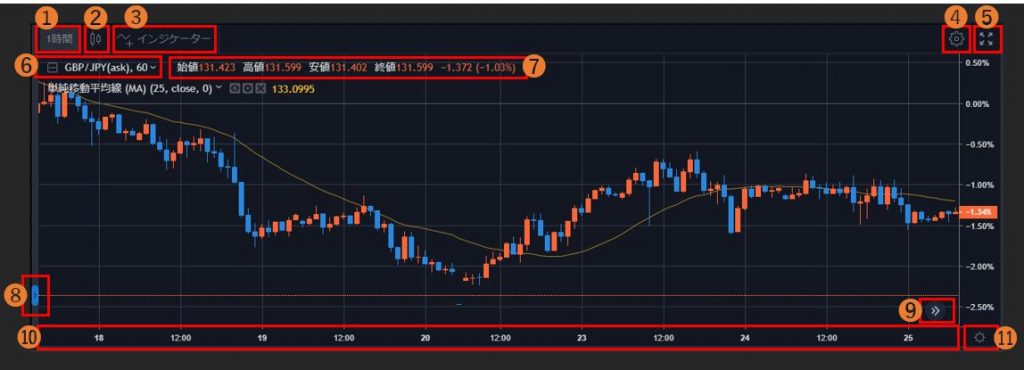Click the -1.00% price scale label
This screenshot has height=370, width=1024.
(x=980, y=185)
